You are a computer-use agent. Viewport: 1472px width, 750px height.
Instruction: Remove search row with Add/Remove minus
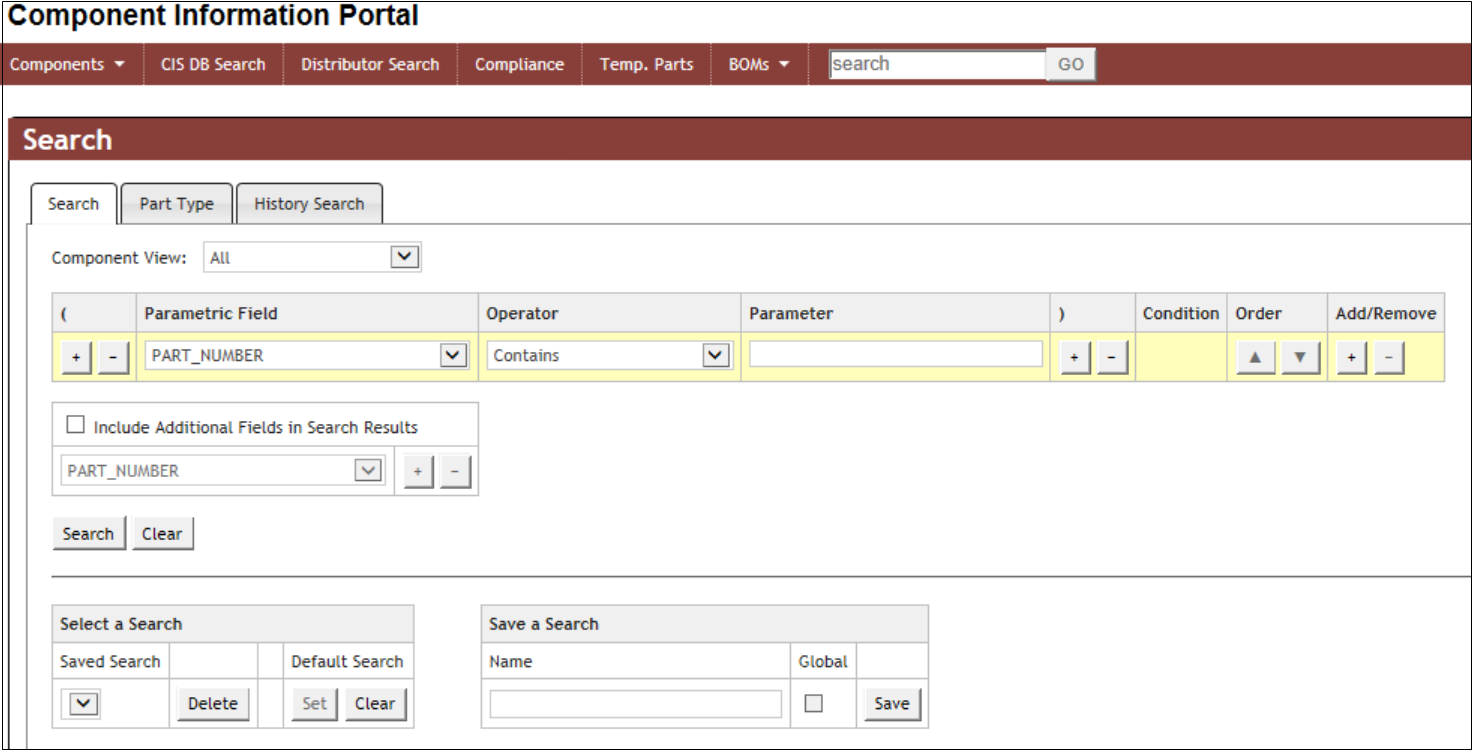[x=1388, y=357]
